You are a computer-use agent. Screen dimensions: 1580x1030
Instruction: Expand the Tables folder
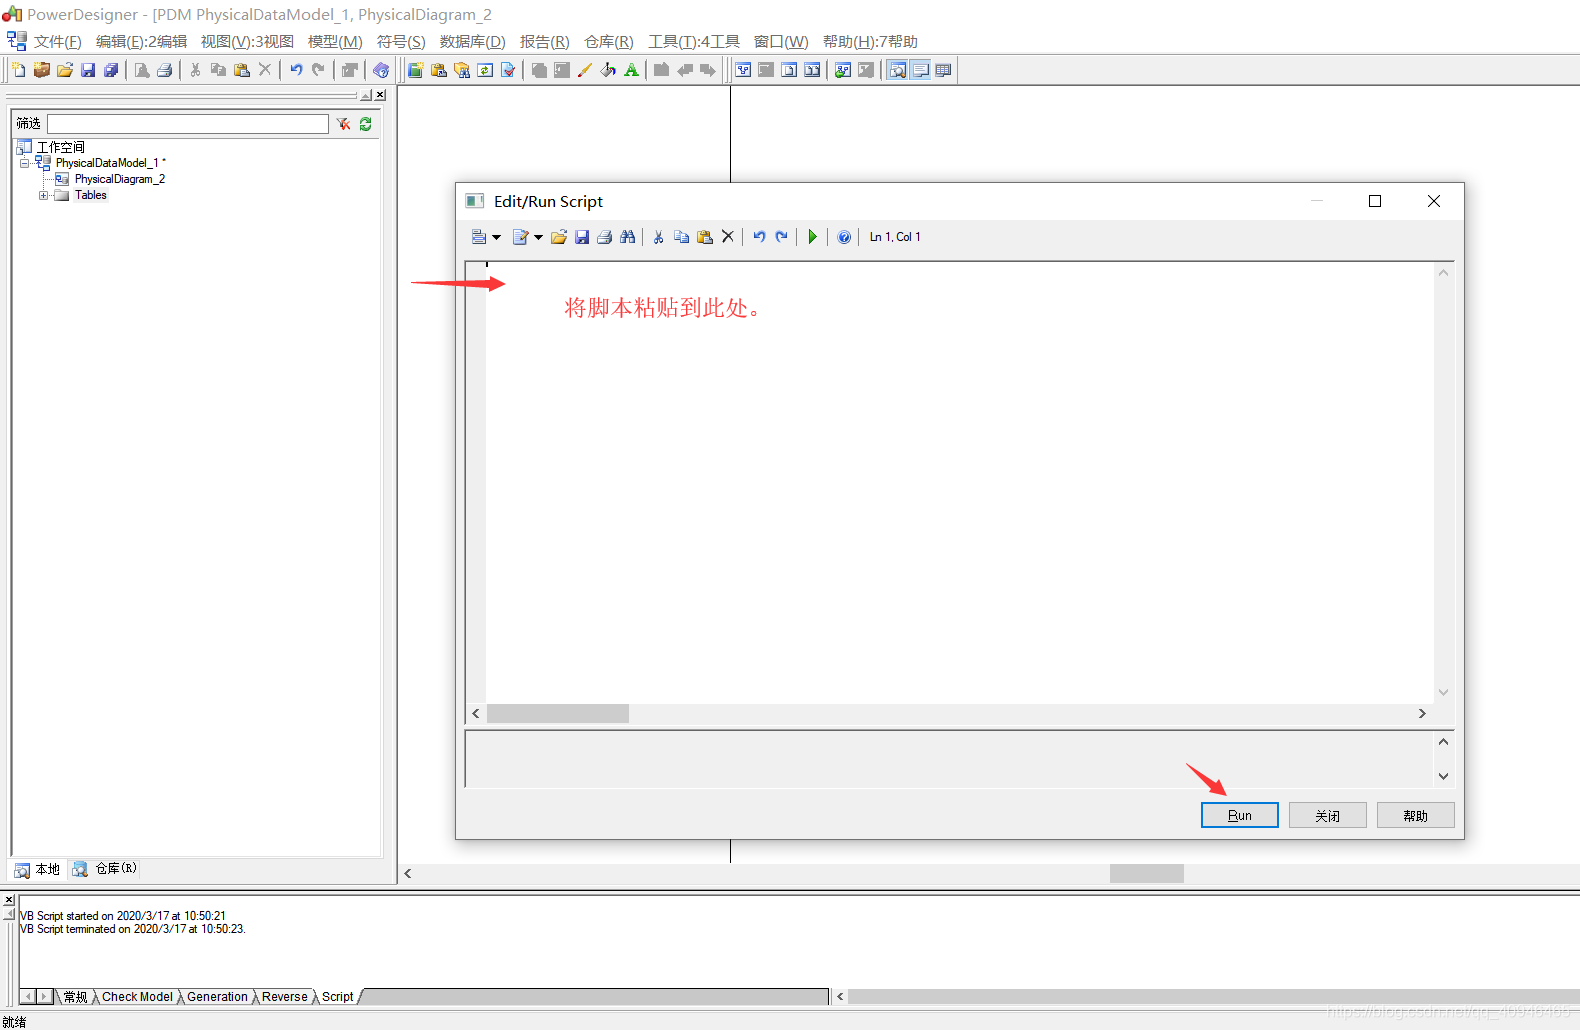[x=43, y=195]
